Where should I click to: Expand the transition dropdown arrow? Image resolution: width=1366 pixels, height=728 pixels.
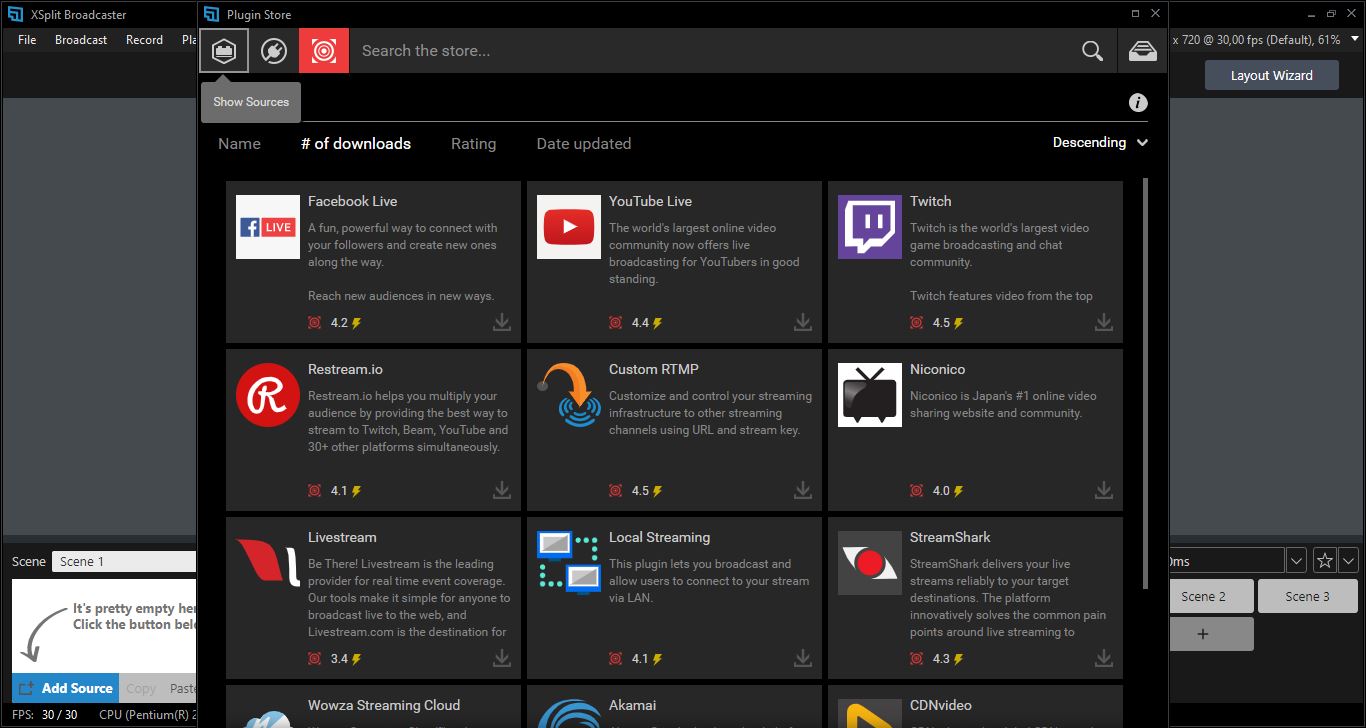(x=1296, y=561)
